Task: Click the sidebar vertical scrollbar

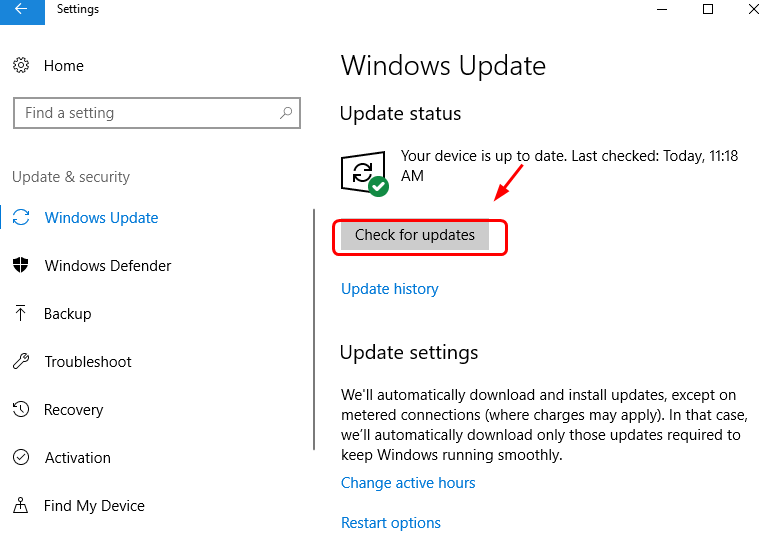Action: [x=315, y=330]
